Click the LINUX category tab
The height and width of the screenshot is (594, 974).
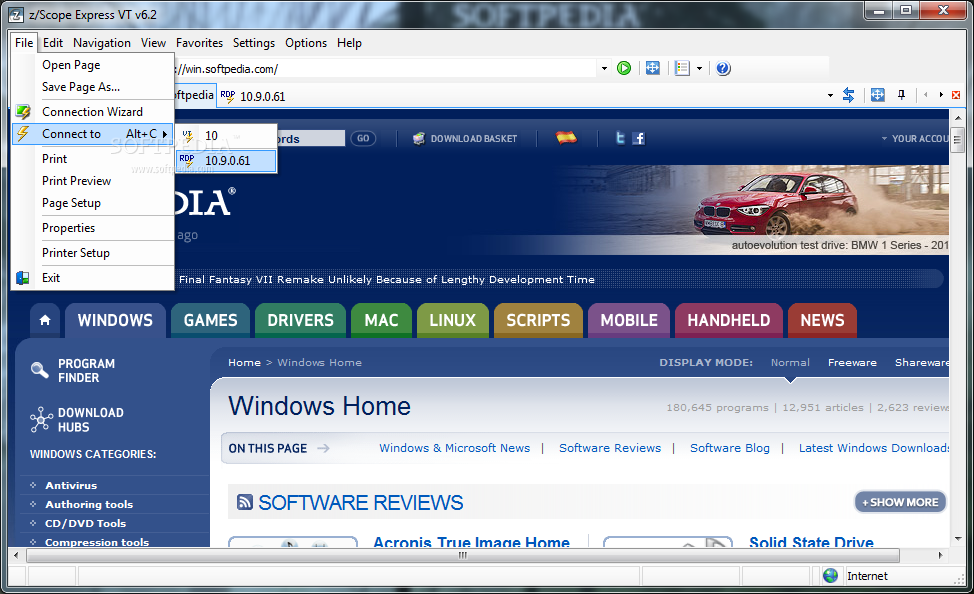pyautogui.click(x=453, y=320)
